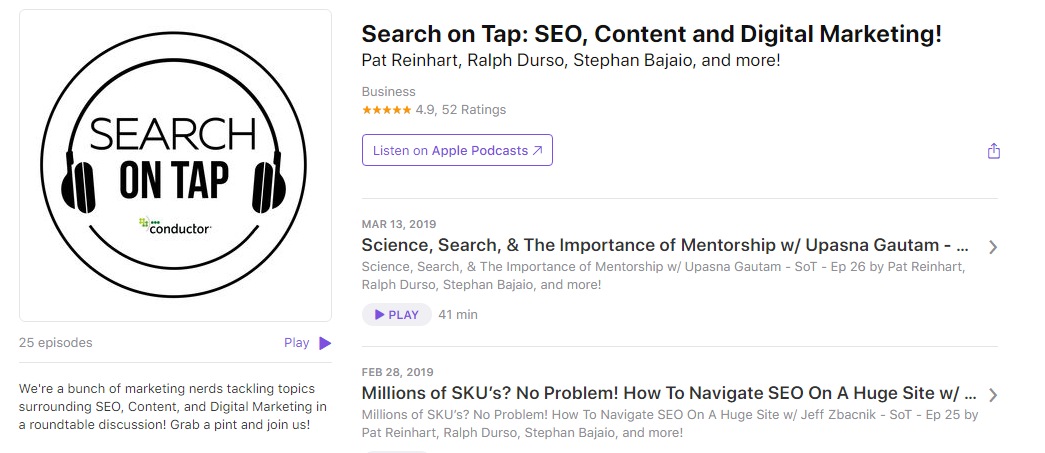This screenshot has width=1045, height=453.
Task: Open the Science, Search & Mentorship episode title
Action: [x=665, y=245]
